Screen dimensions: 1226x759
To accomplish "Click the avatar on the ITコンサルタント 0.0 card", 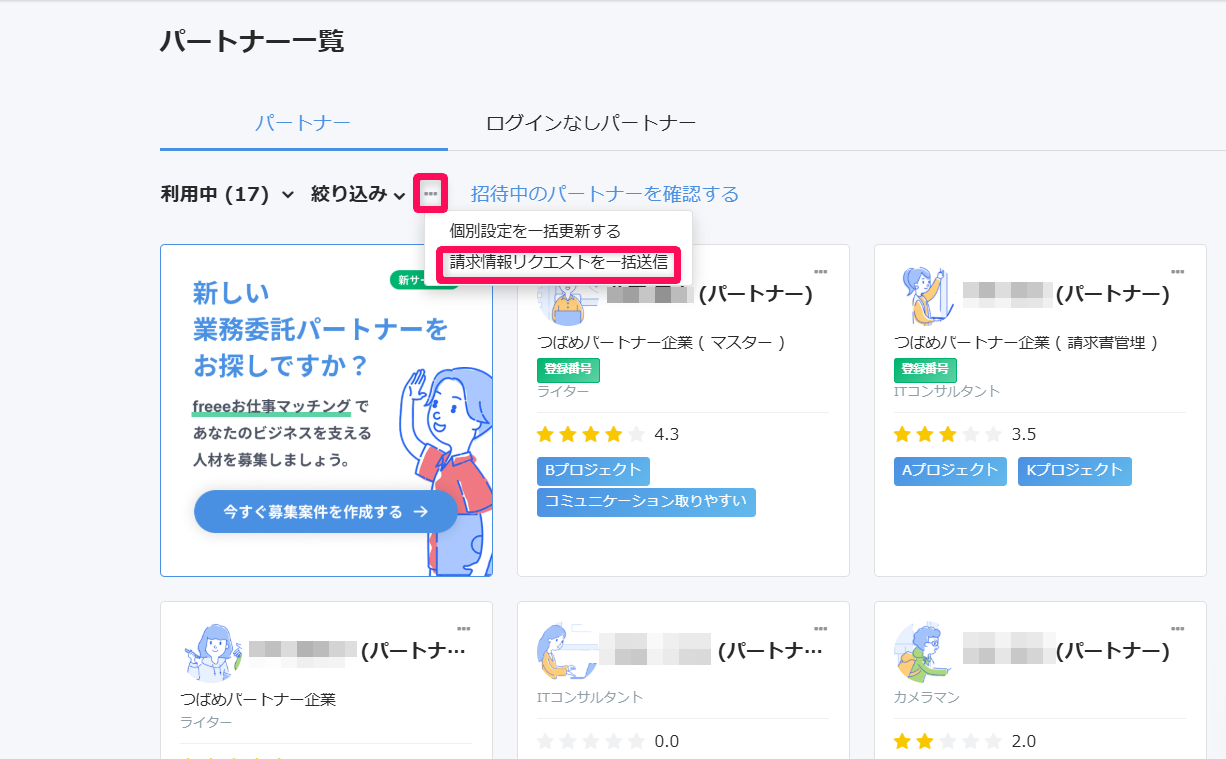I will click(x=566, y=652).
